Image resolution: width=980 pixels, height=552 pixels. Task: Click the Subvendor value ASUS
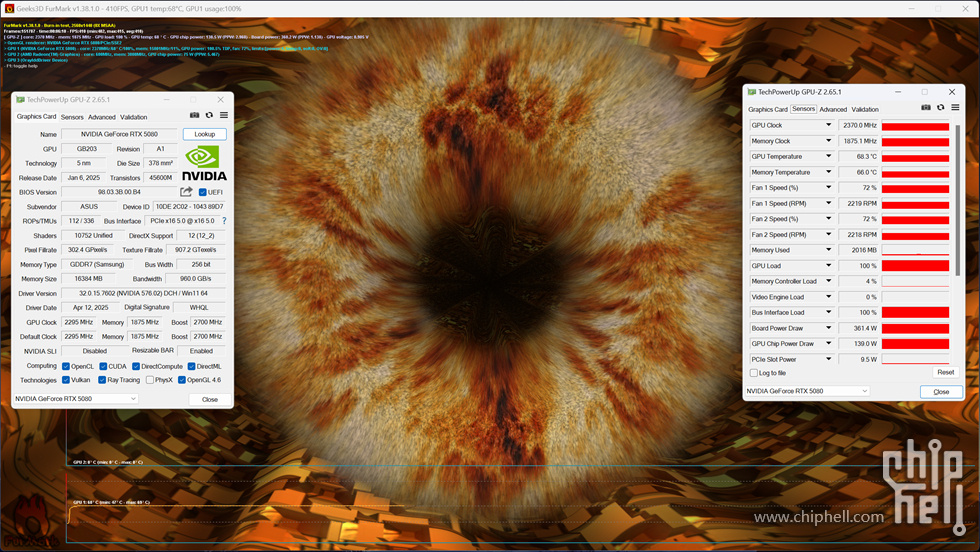(x=89, y=206)
